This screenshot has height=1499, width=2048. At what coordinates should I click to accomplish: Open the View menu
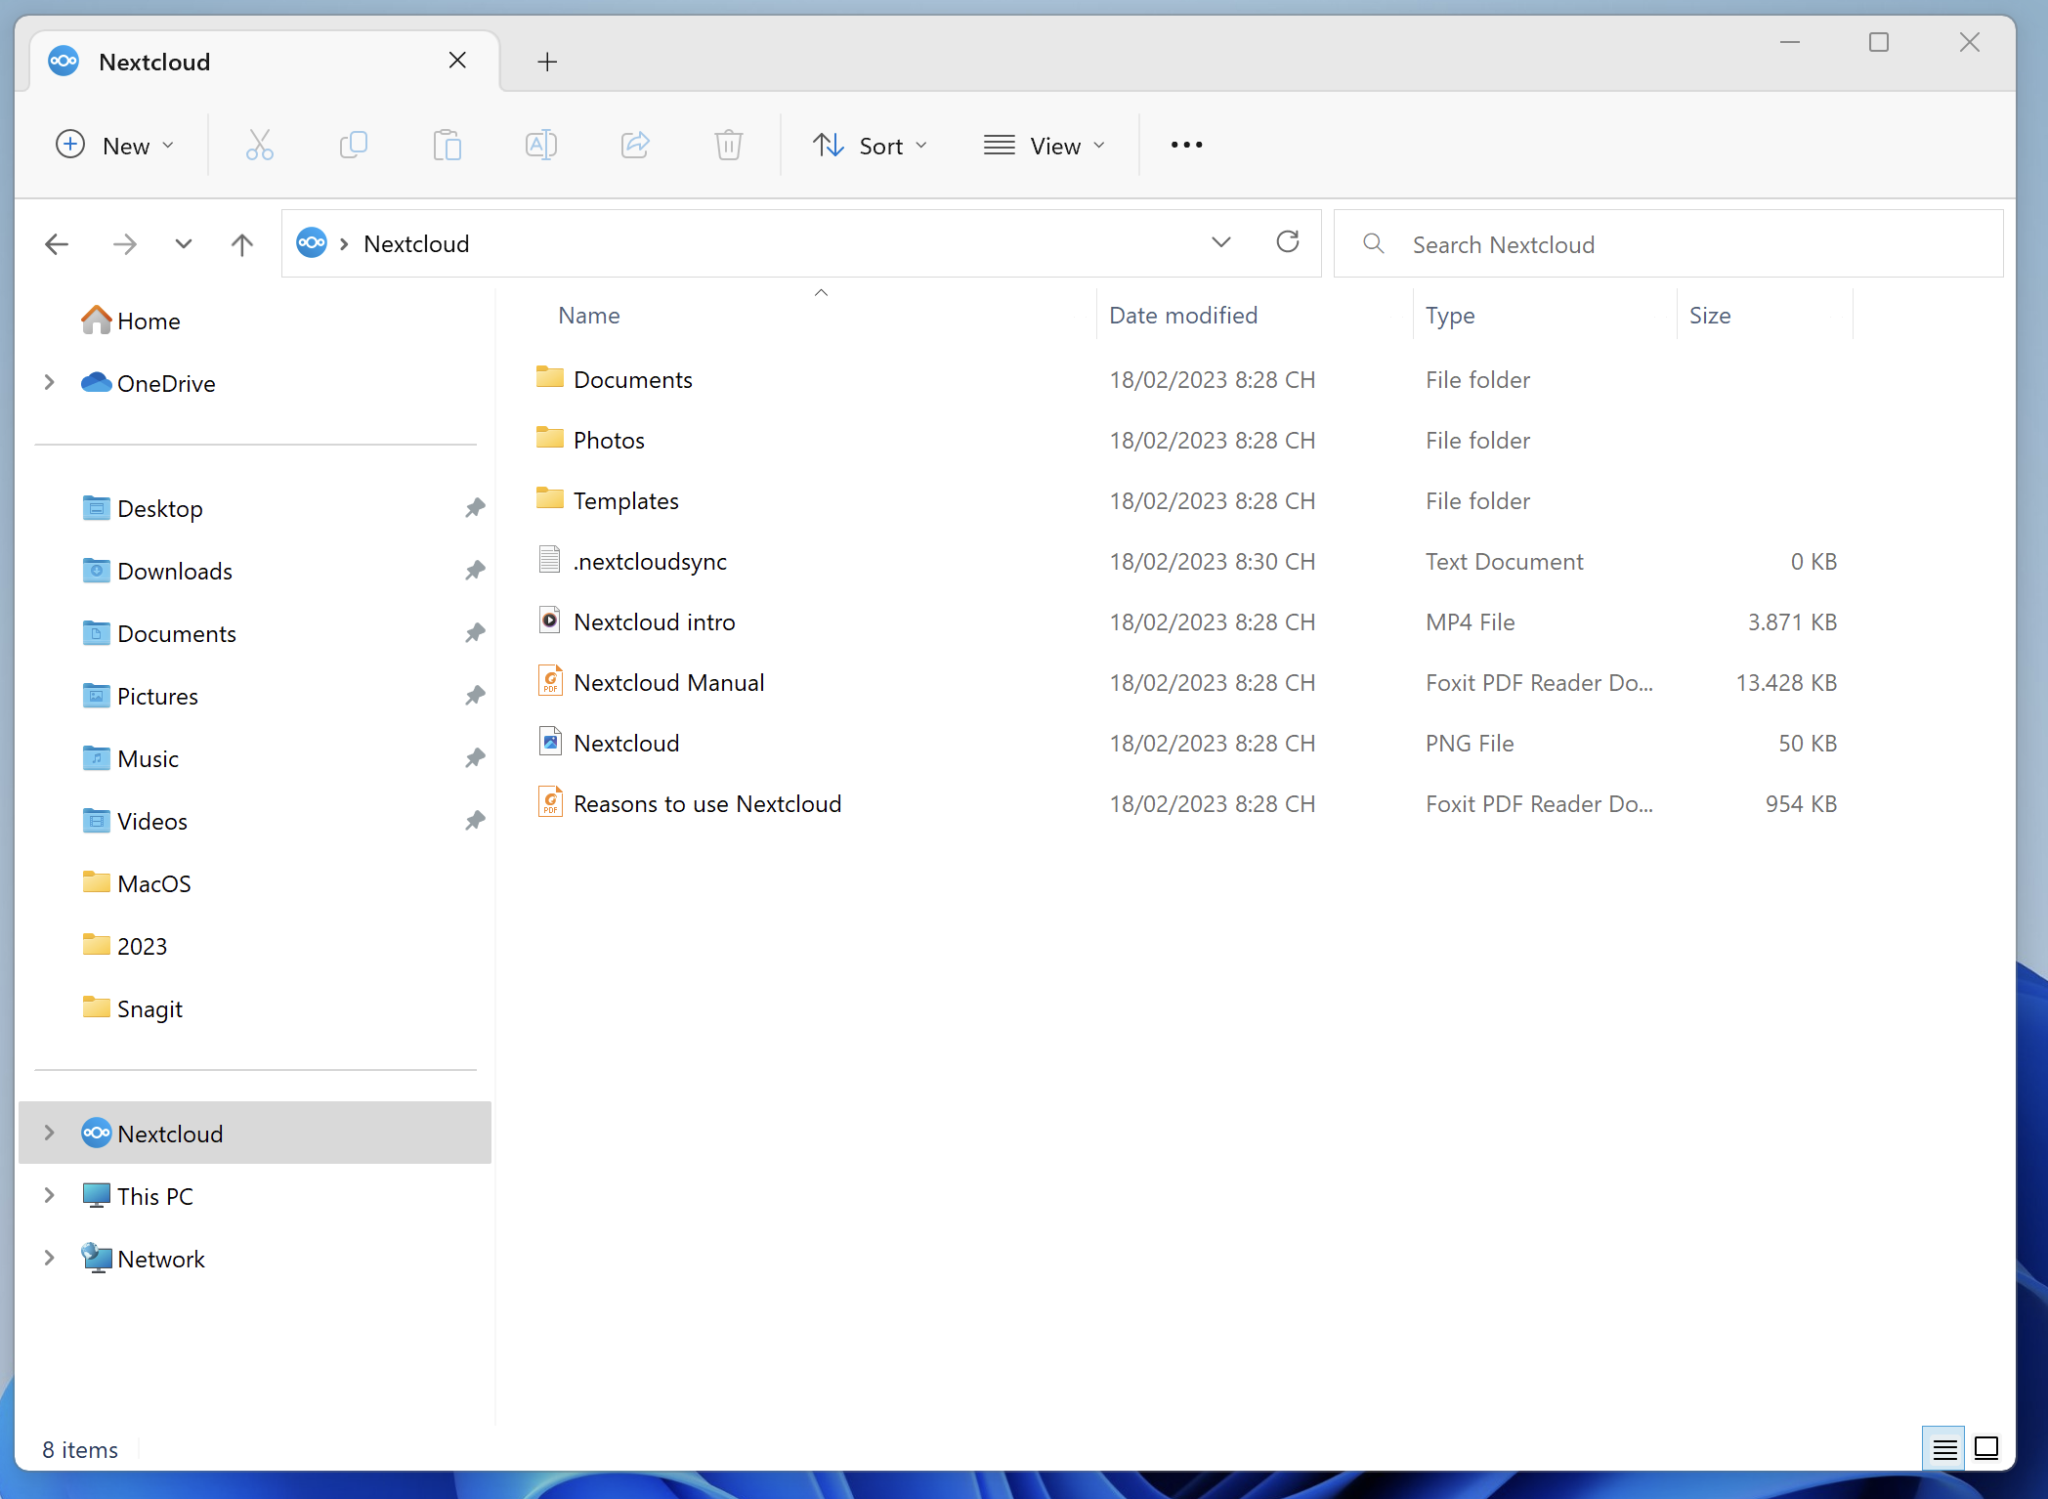pos(1044,145)
